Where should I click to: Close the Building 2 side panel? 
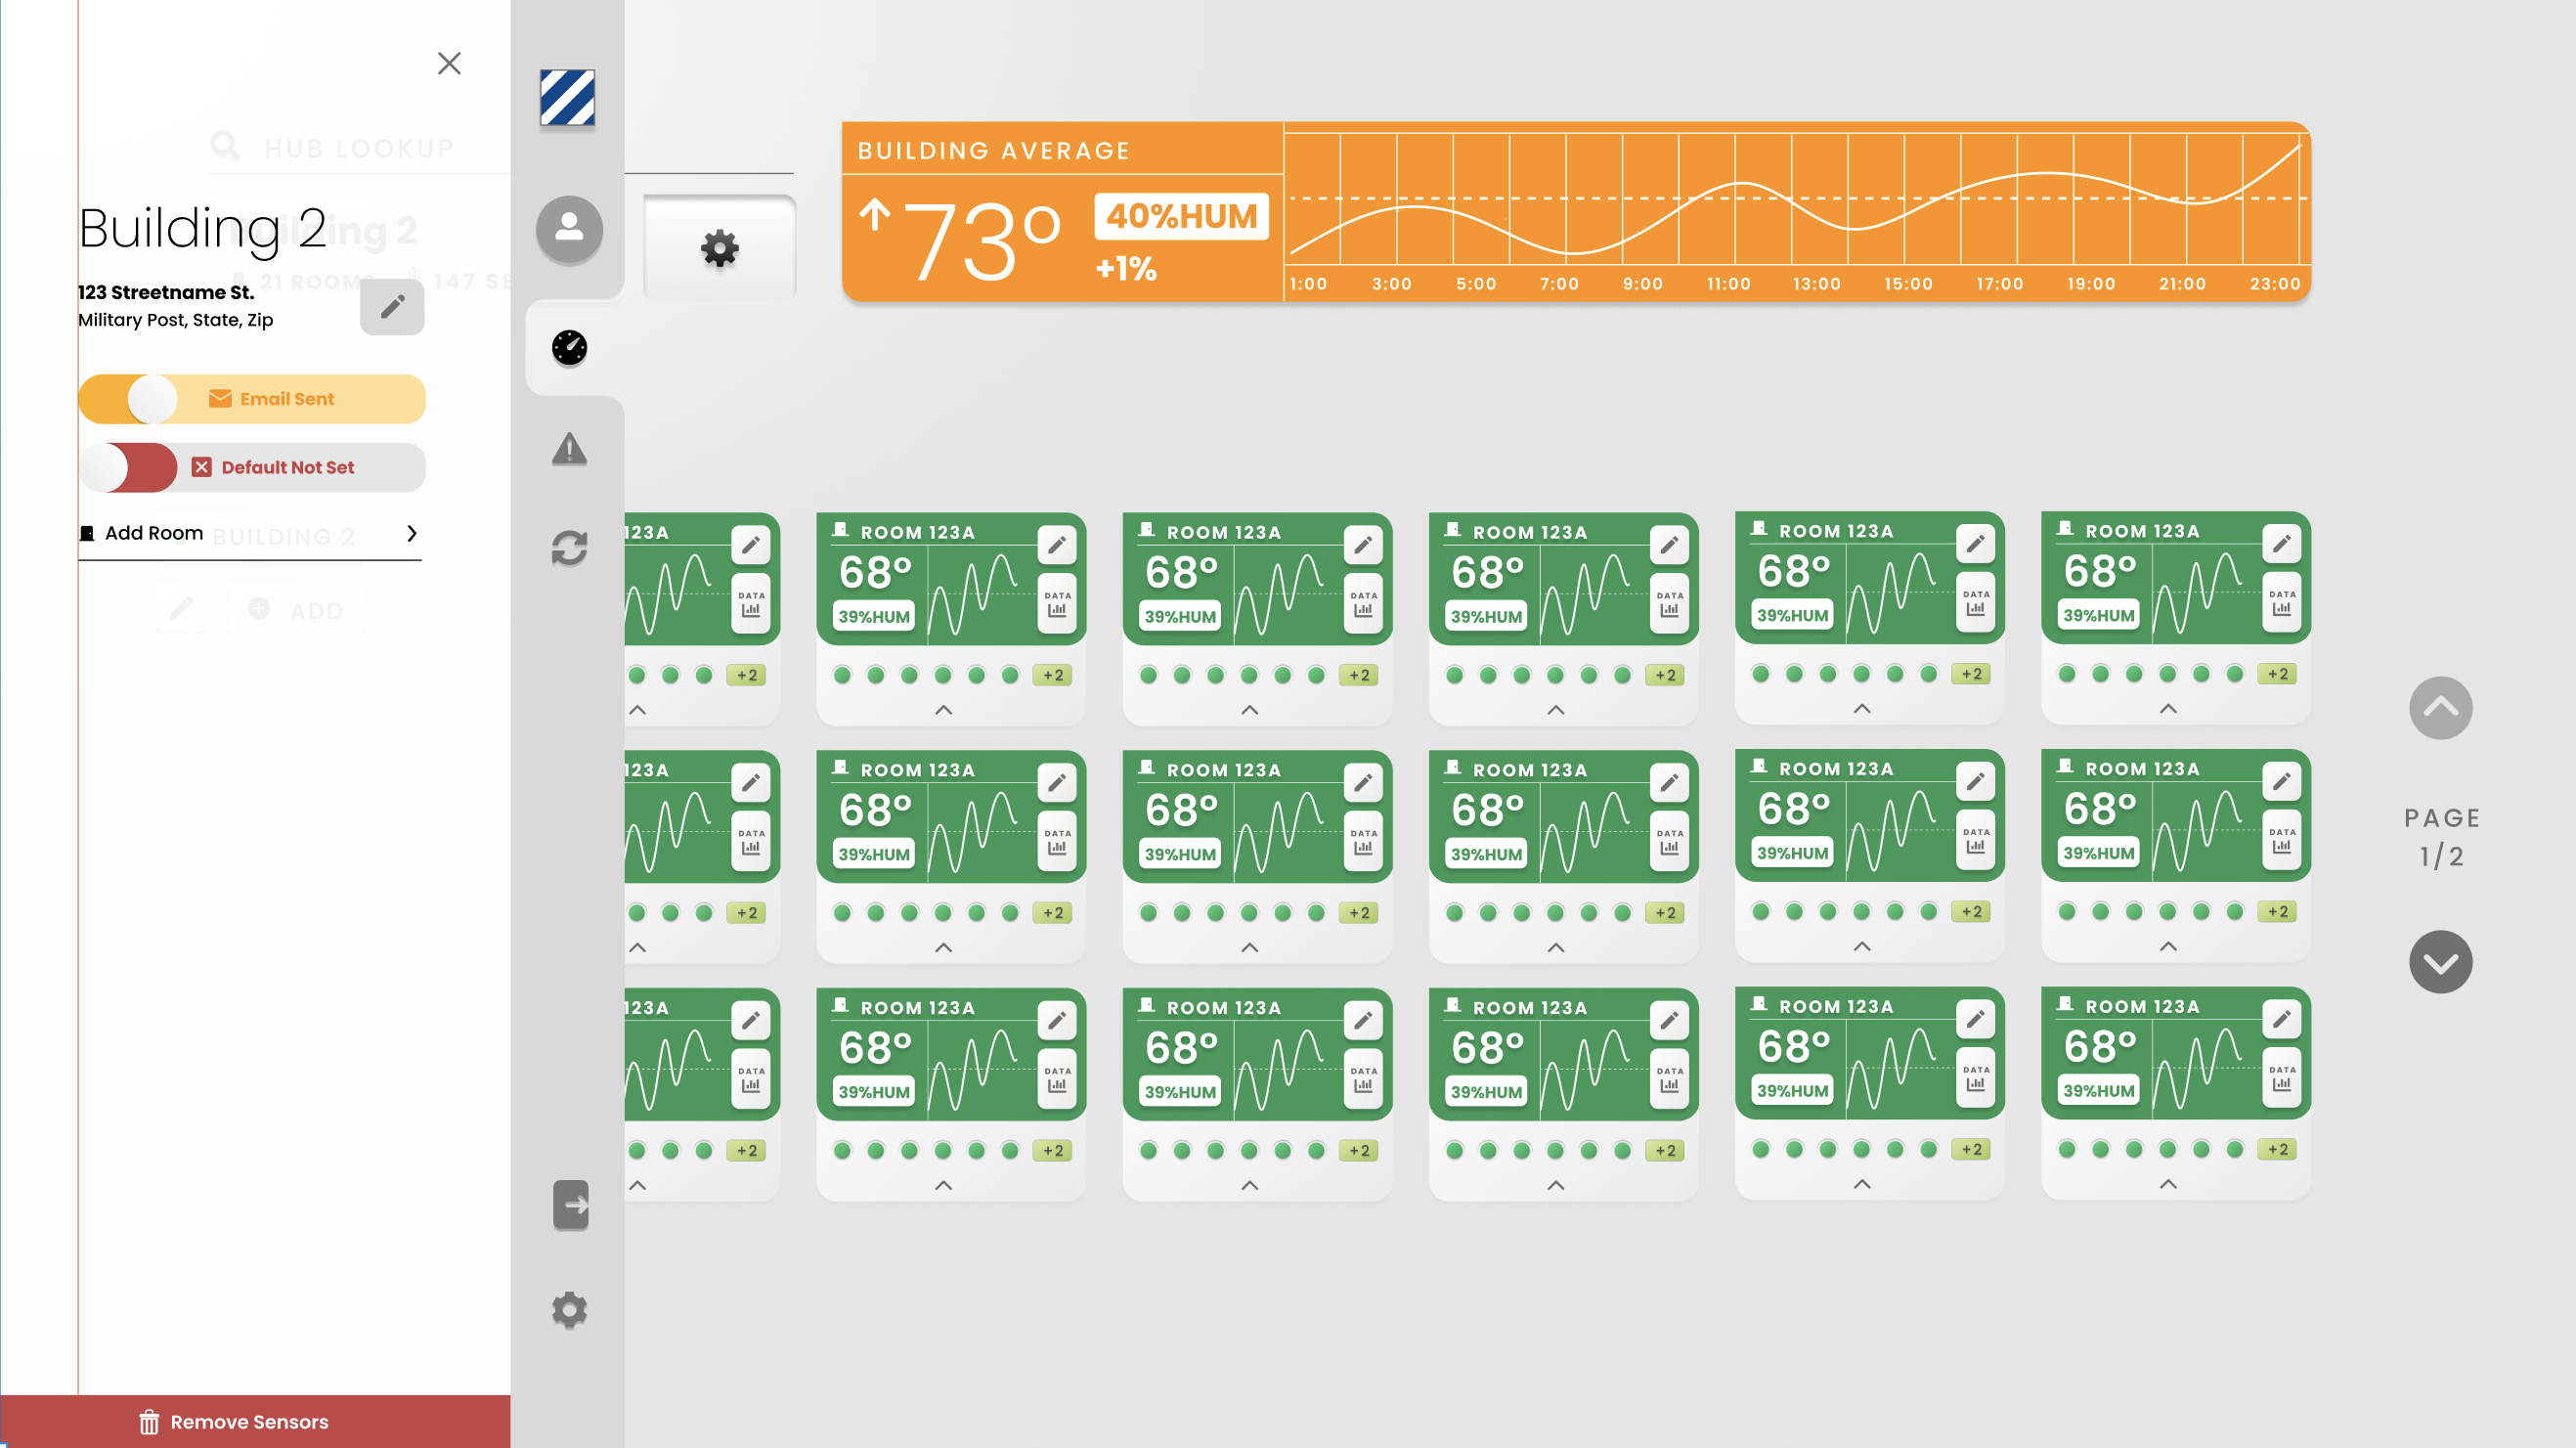coord(449,64)
